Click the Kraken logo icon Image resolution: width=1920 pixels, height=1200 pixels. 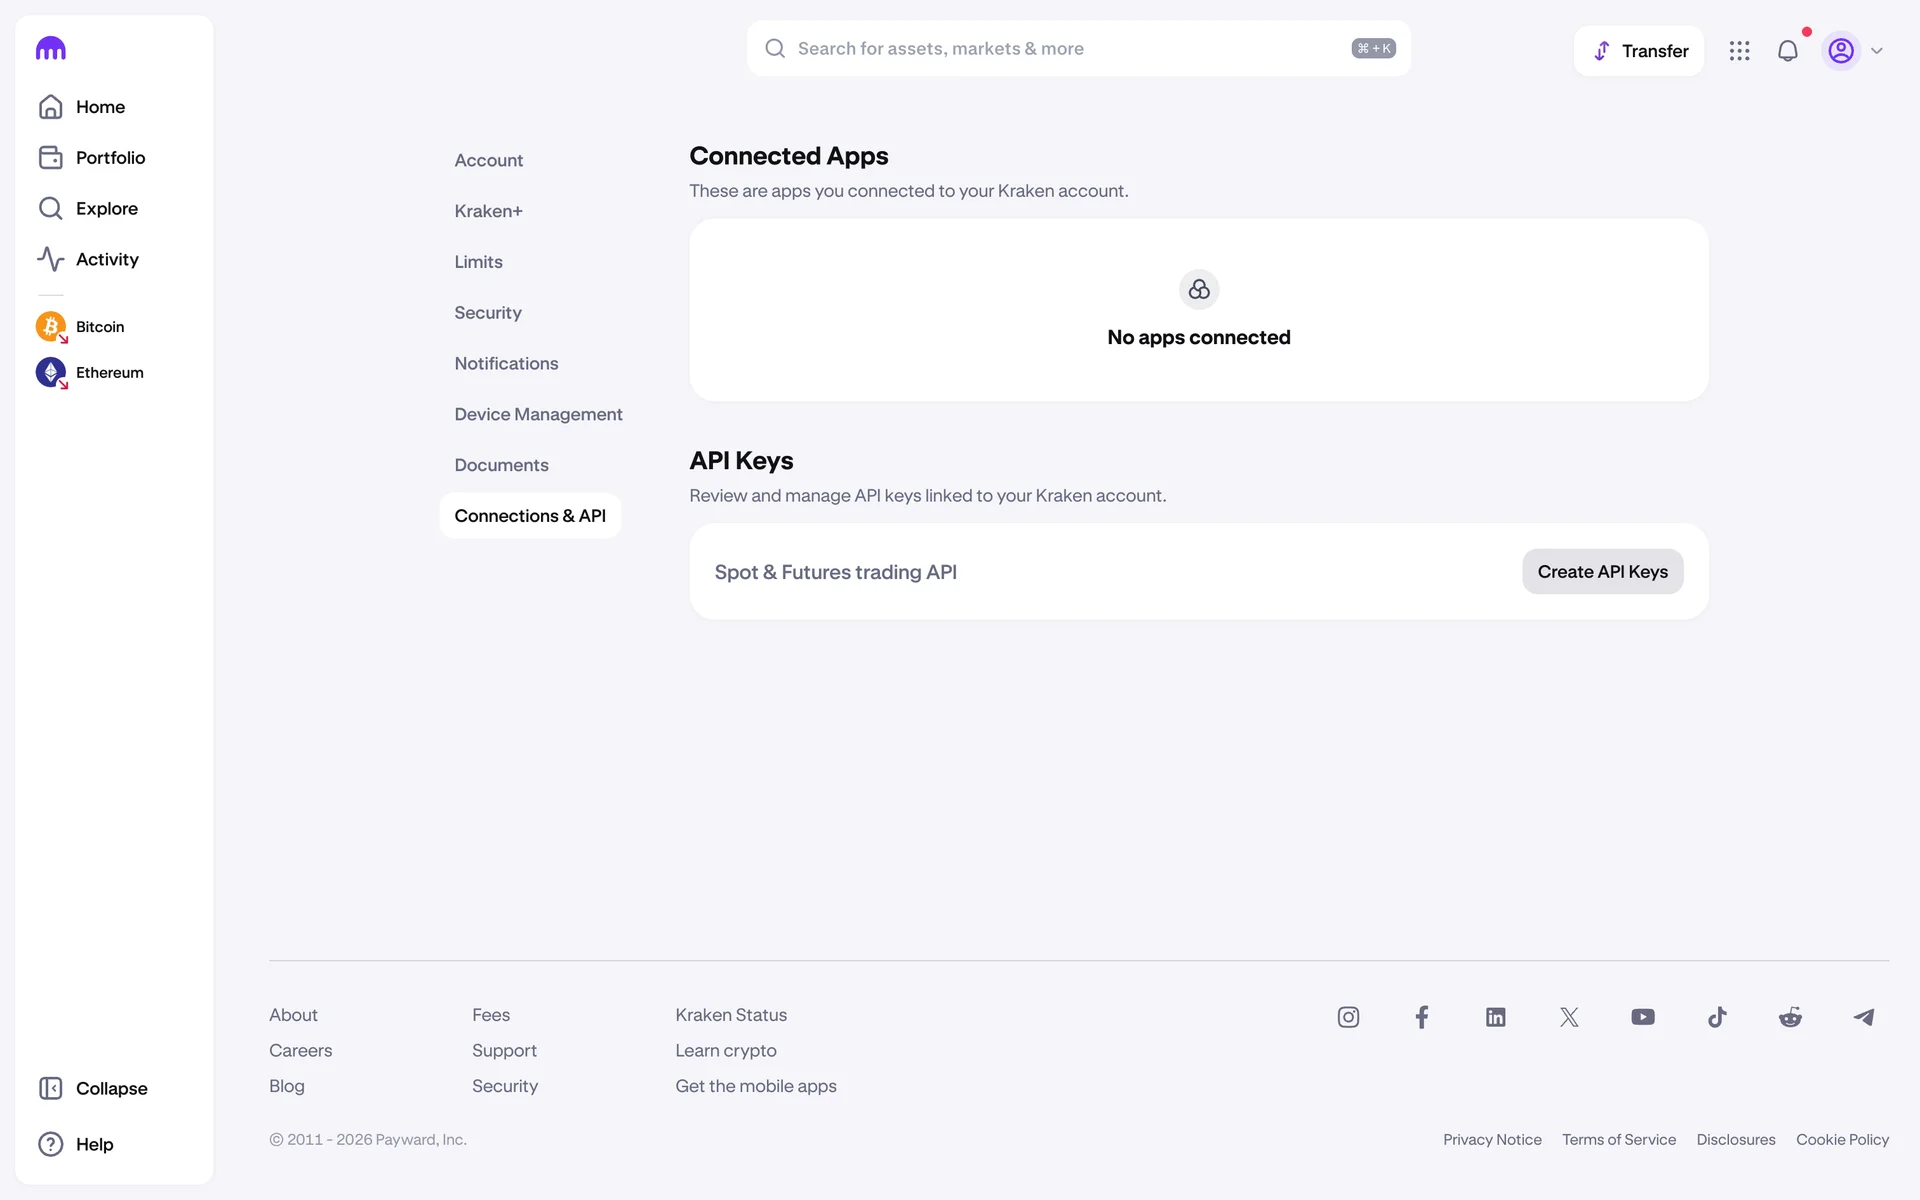point(51,49)
